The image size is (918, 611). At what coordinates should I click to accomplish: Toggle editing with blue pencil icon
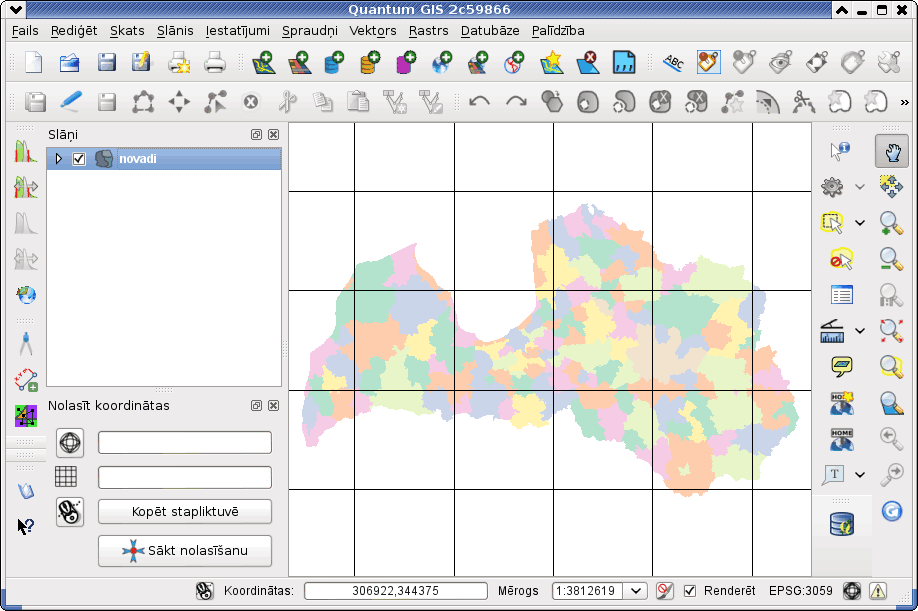click(71, 102)
